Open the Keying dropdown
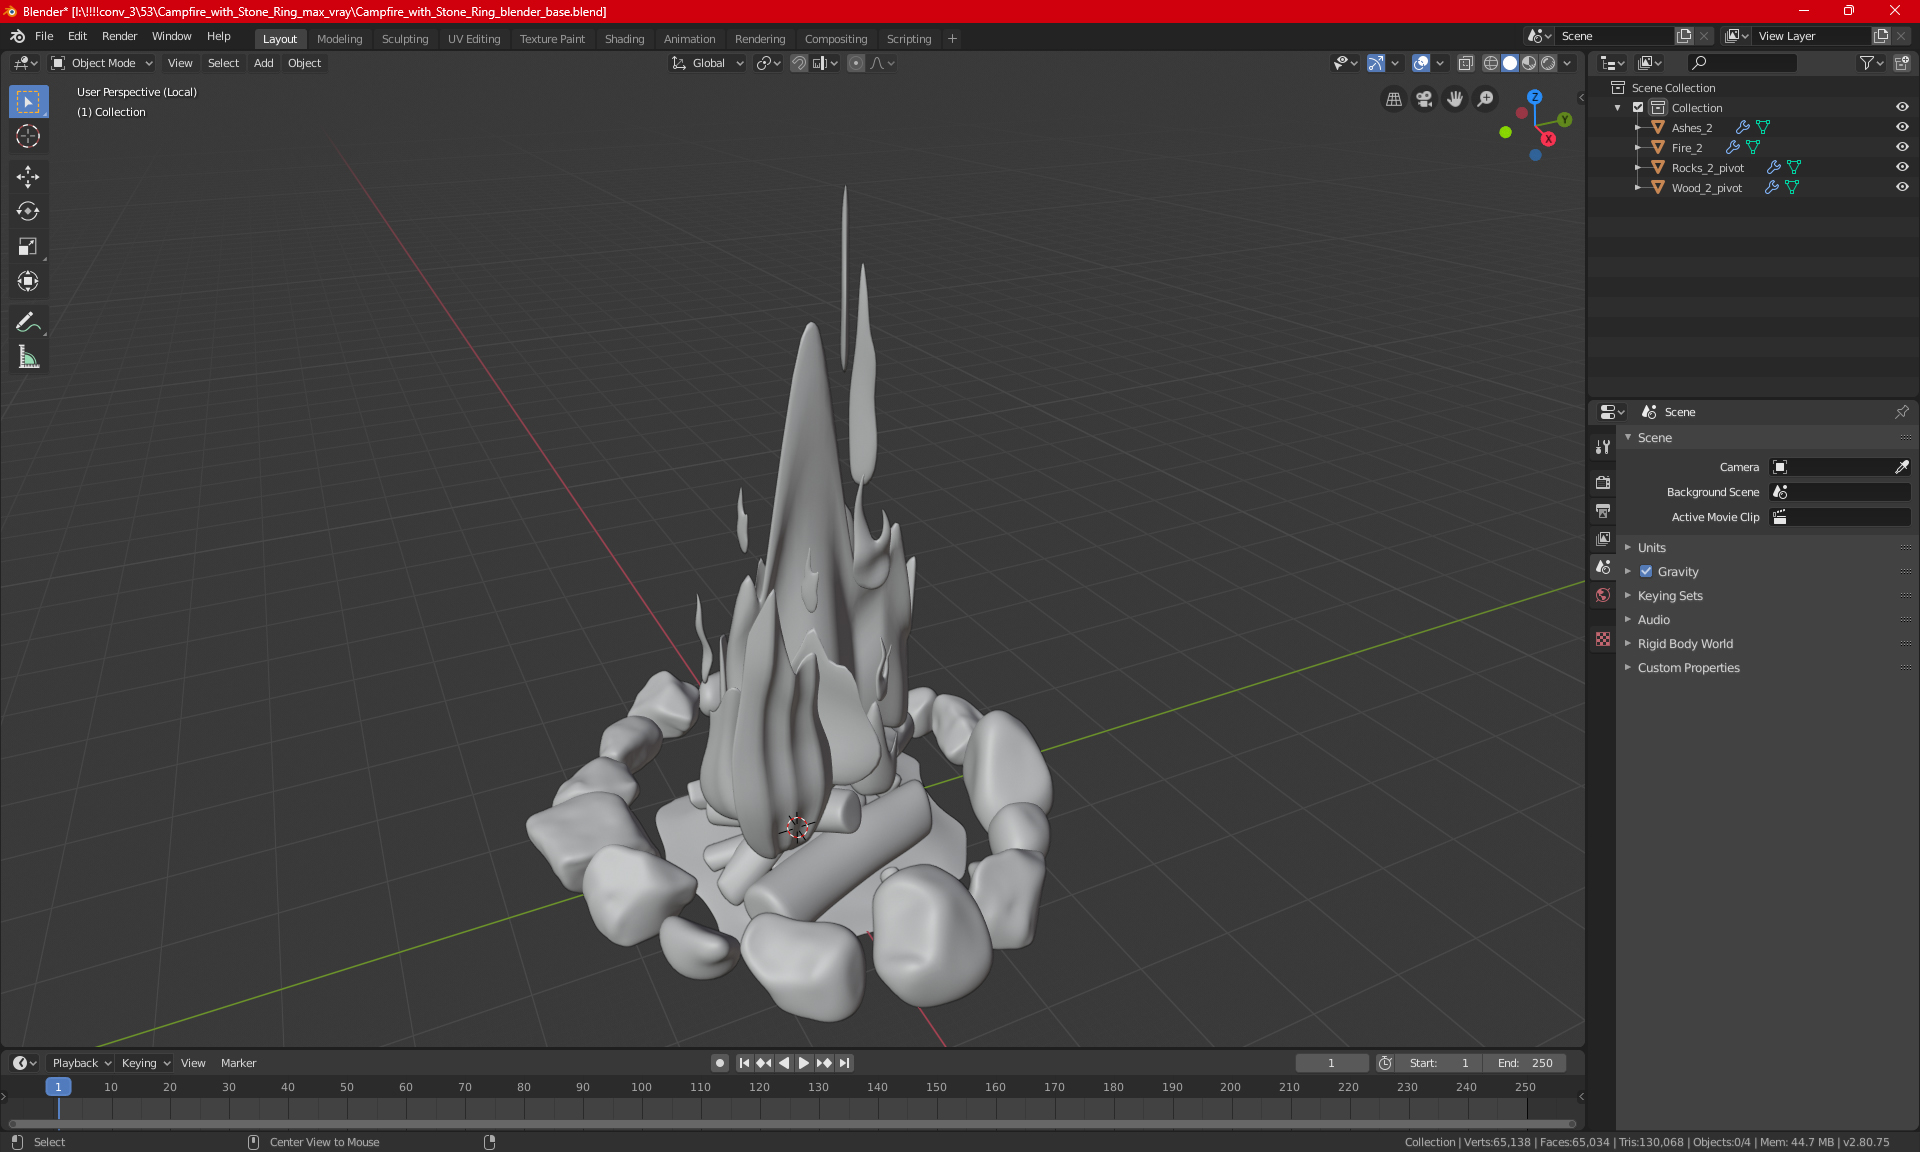Image resolution: width=1920 pixels, height=1152 pixels. [146, 1063]
